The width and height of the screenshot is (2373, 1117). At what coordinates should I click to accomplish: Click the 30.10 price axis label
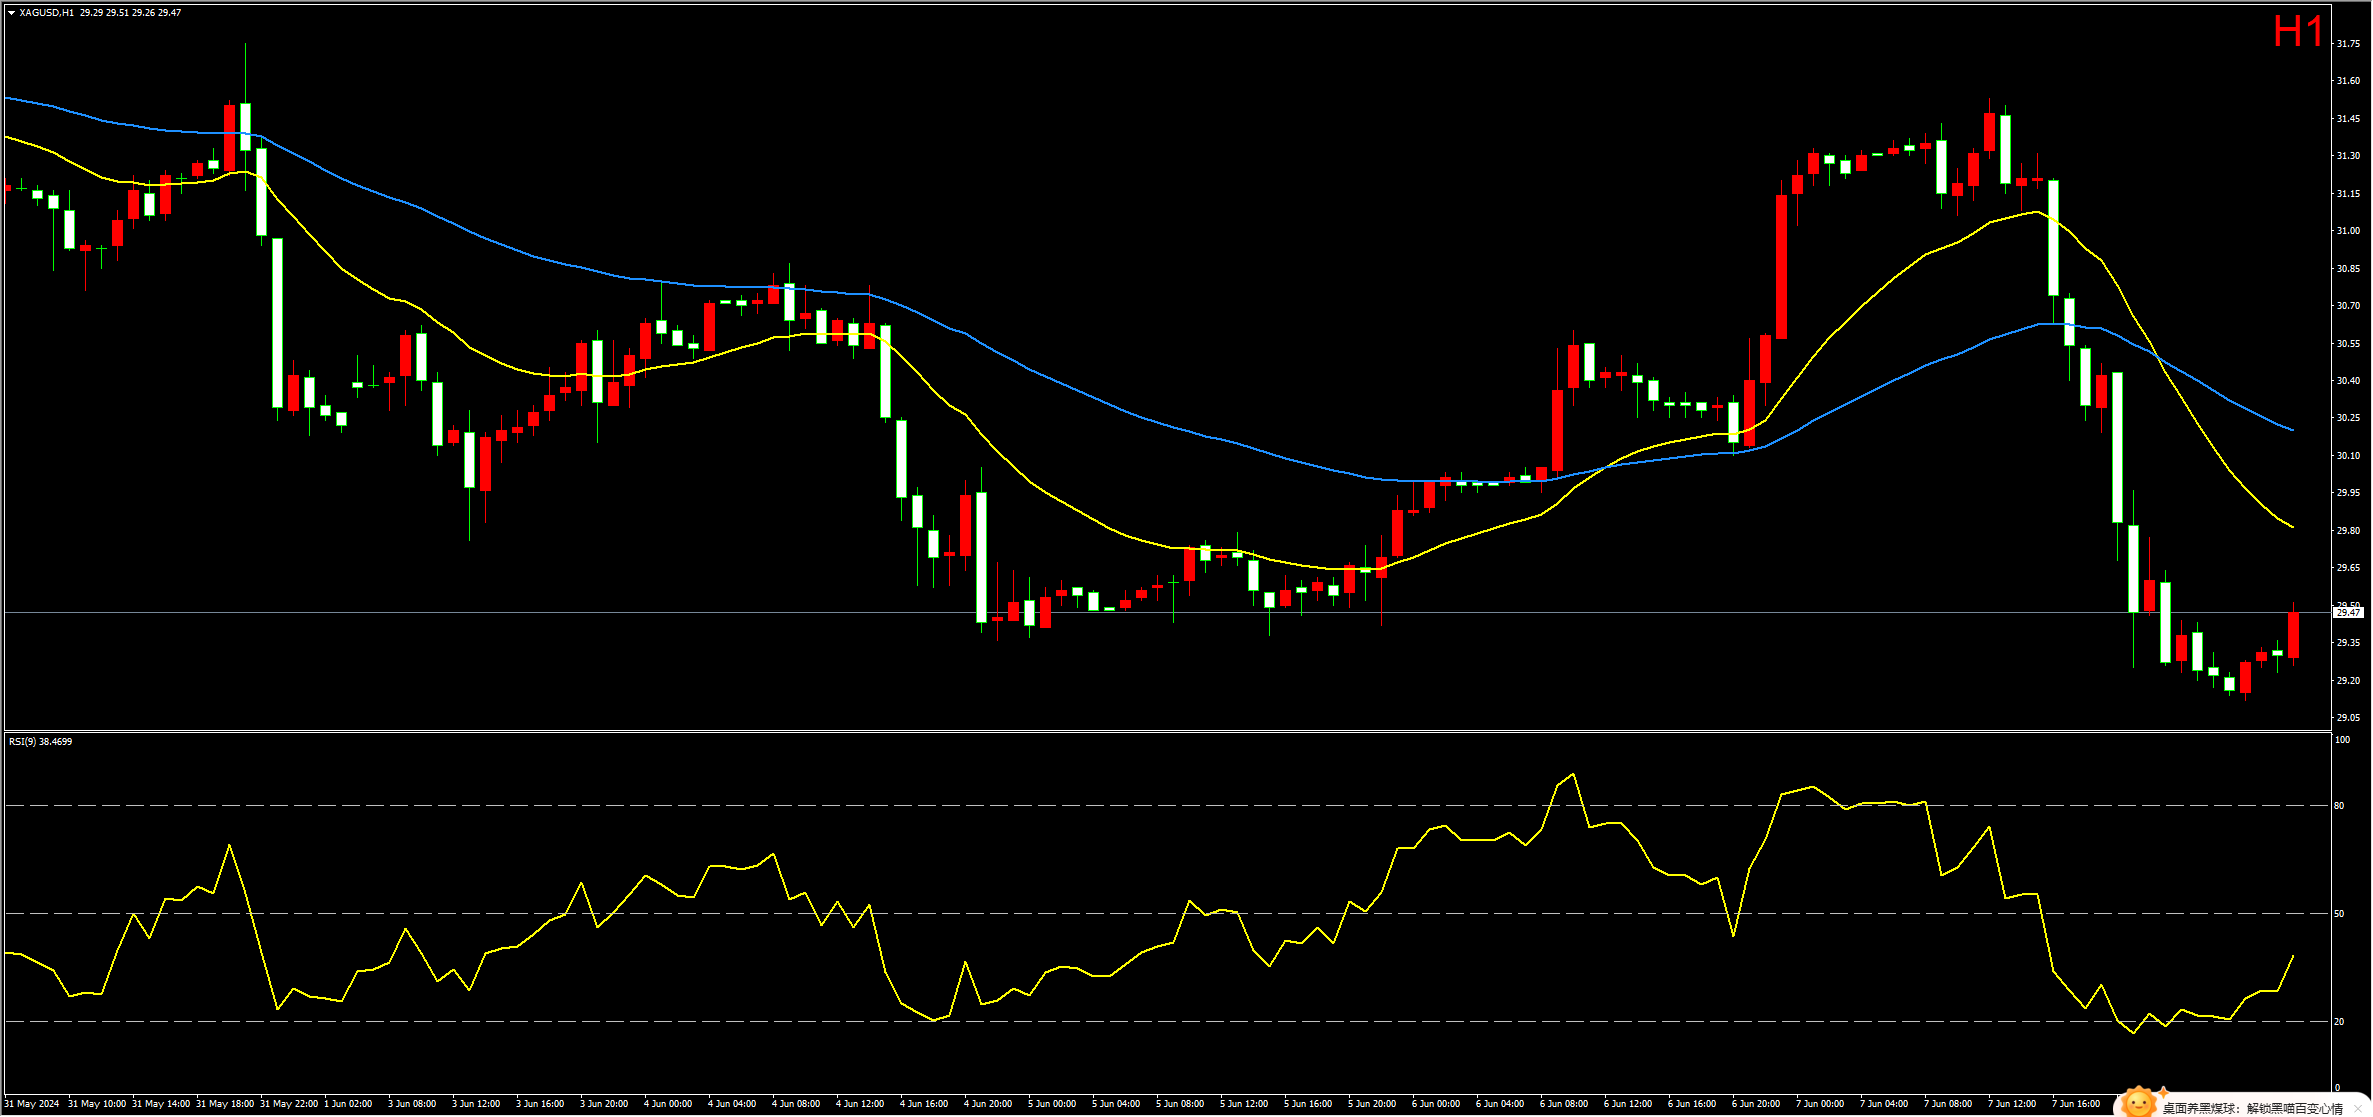click(2348, 456)
